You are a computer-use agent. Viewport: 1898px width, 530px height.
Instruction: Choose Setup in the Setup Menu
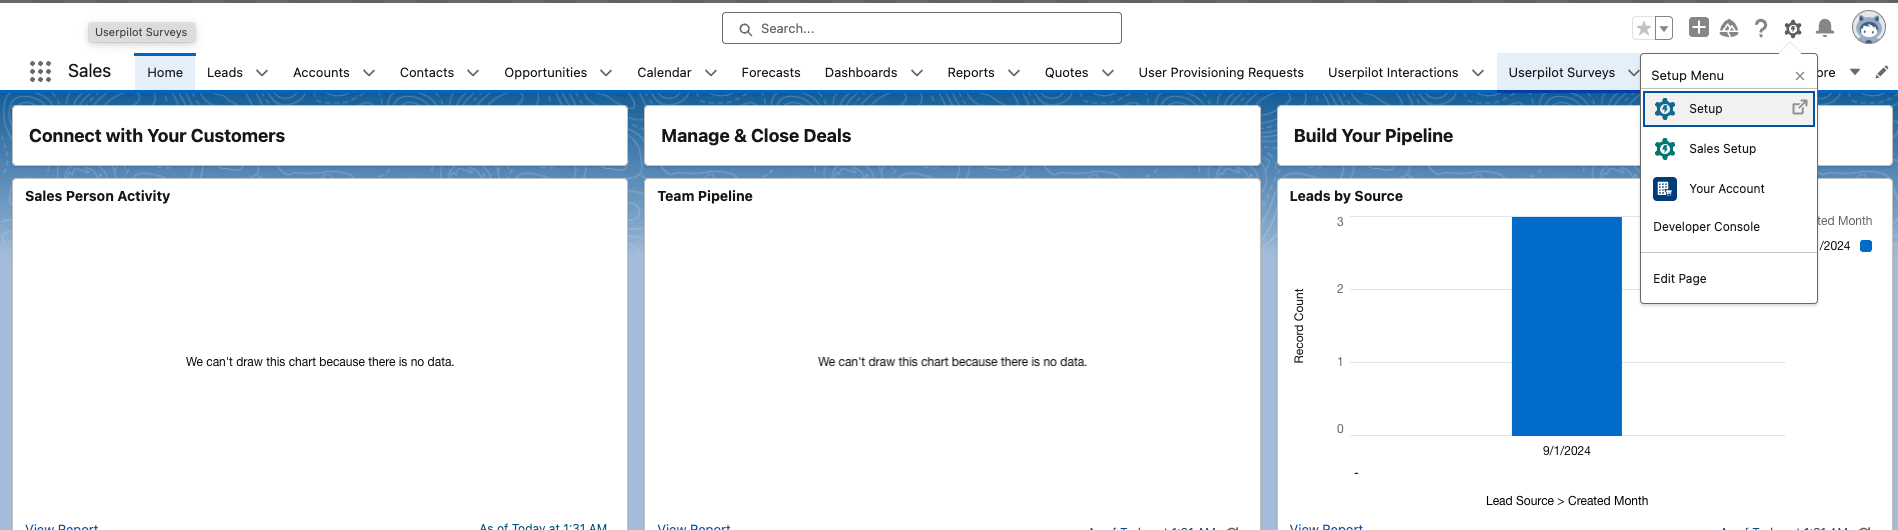(1729, 109)
